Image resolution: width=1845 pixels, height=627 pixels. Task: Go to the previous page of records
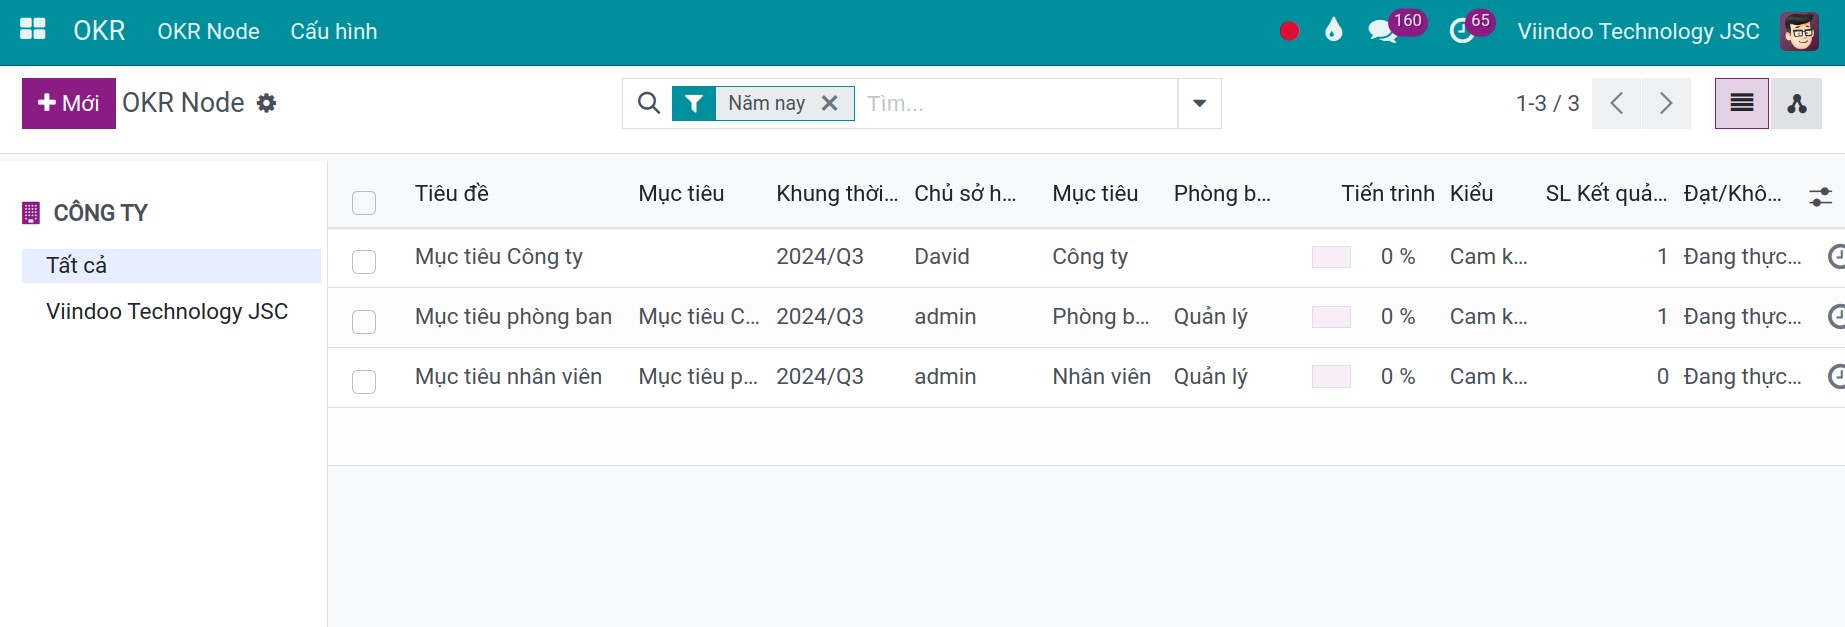click(1616, 103)
